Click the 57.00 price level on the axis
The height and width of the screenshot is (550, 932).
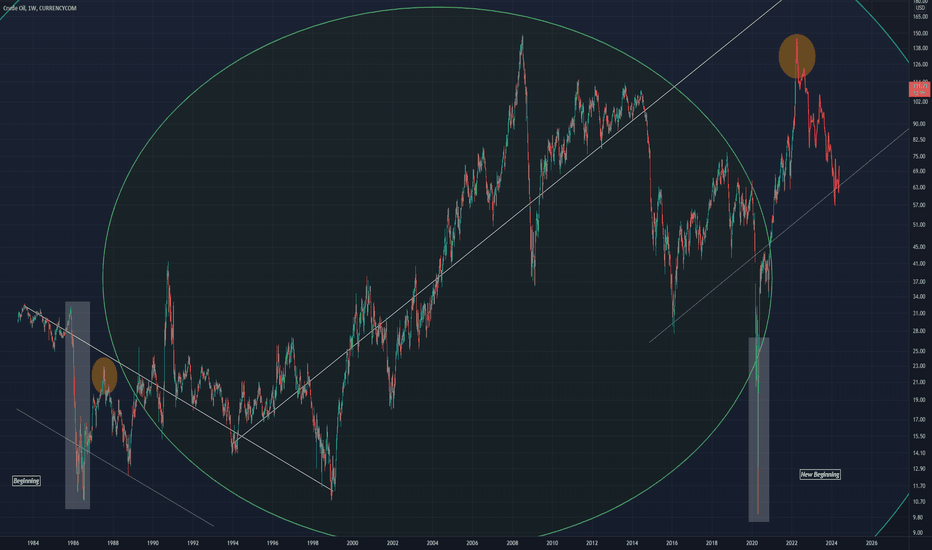click(x=920, y=205)
